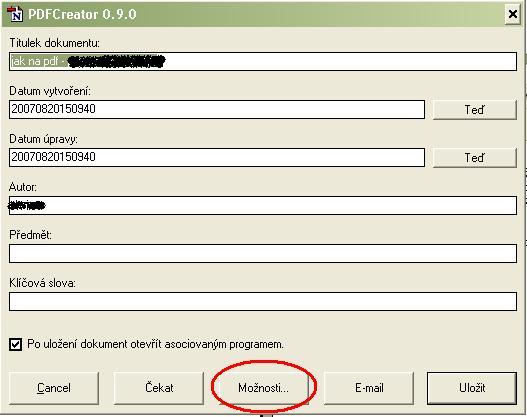Click the Čekat wait button
The width and height of the screenshot is (527, 417).
159,388
